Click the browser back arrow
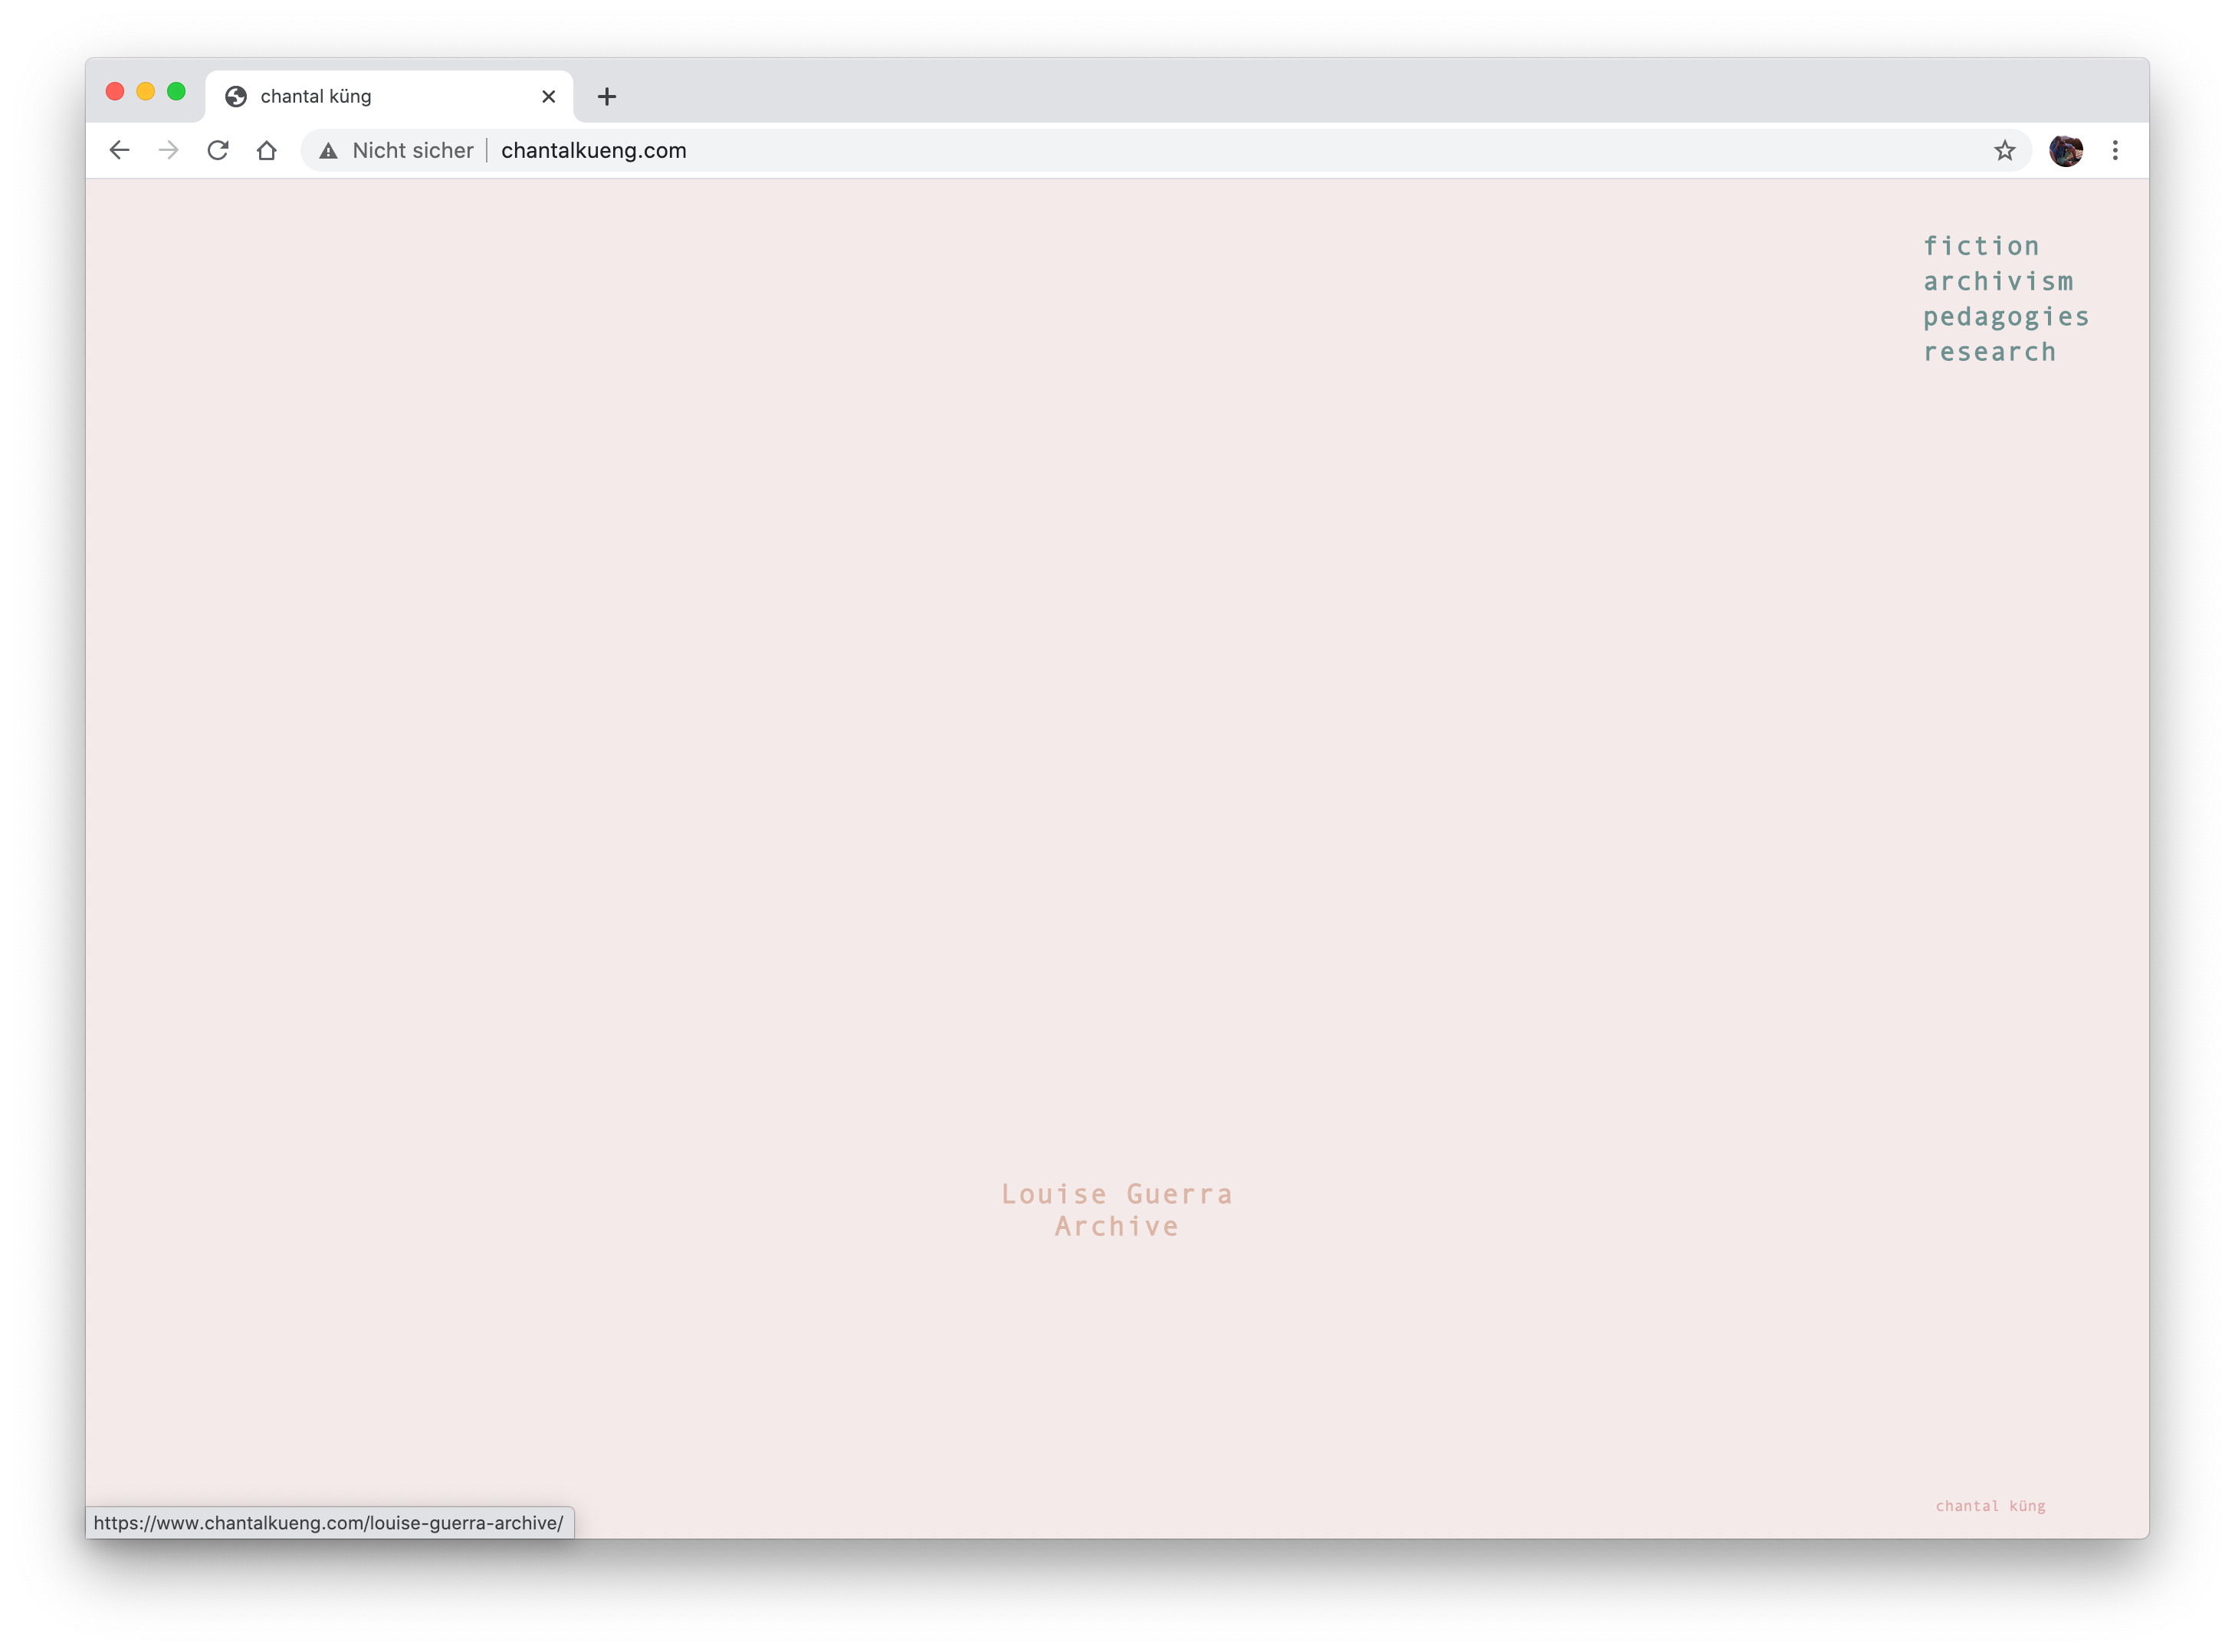The image size is (2235, 1652). click(119, 150)
